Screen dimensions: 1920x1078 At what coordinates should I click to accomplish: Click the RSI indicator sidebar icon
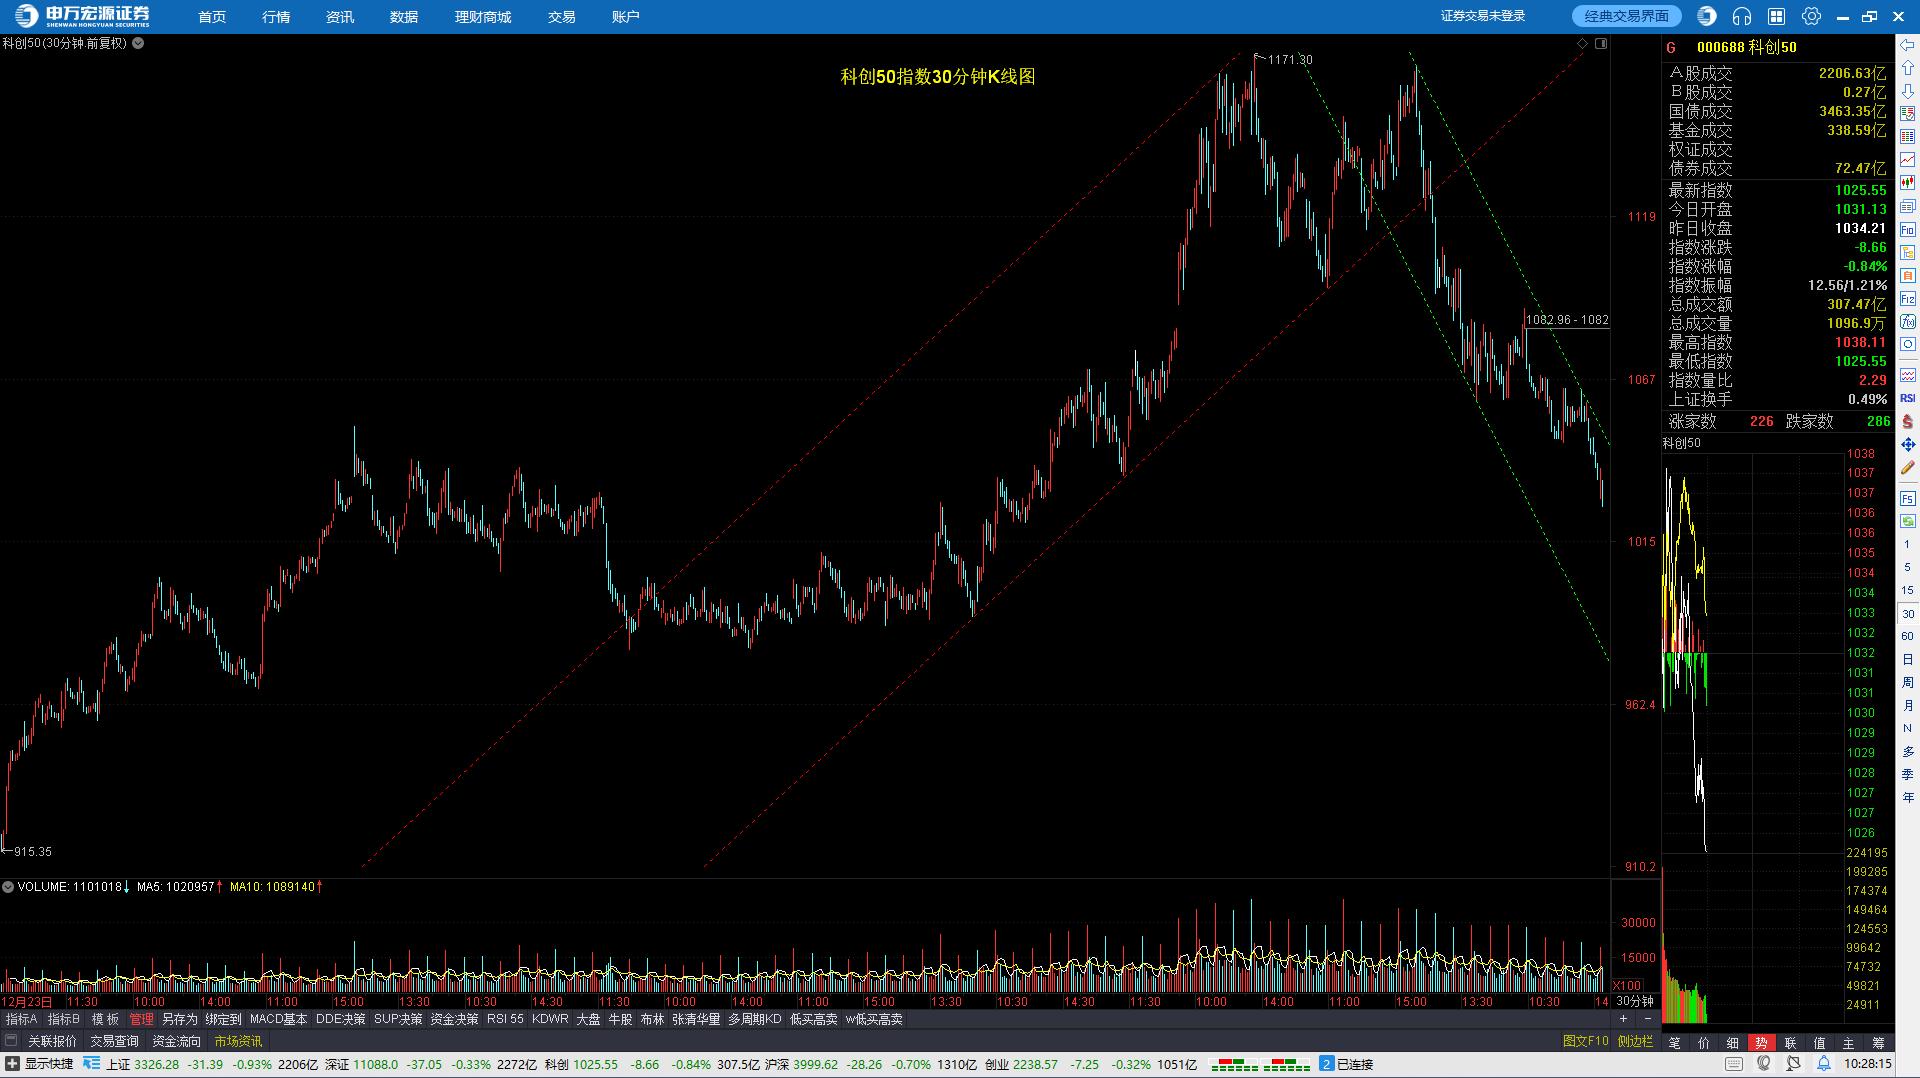coord(1908,398)
